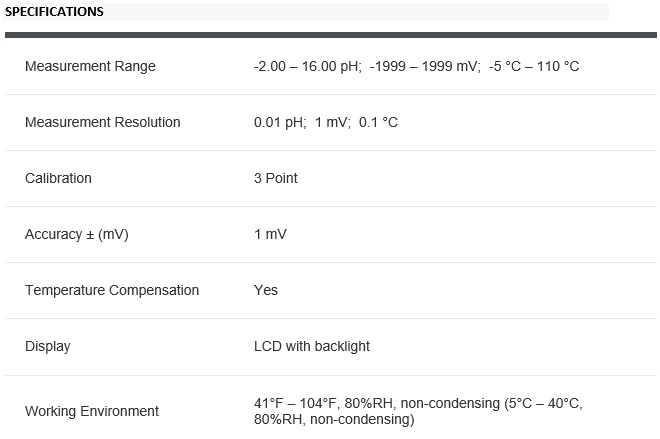Click the Accuracy ± (mV) label
This screenshot has width=660, height=439.
click(x=77, y=234)
